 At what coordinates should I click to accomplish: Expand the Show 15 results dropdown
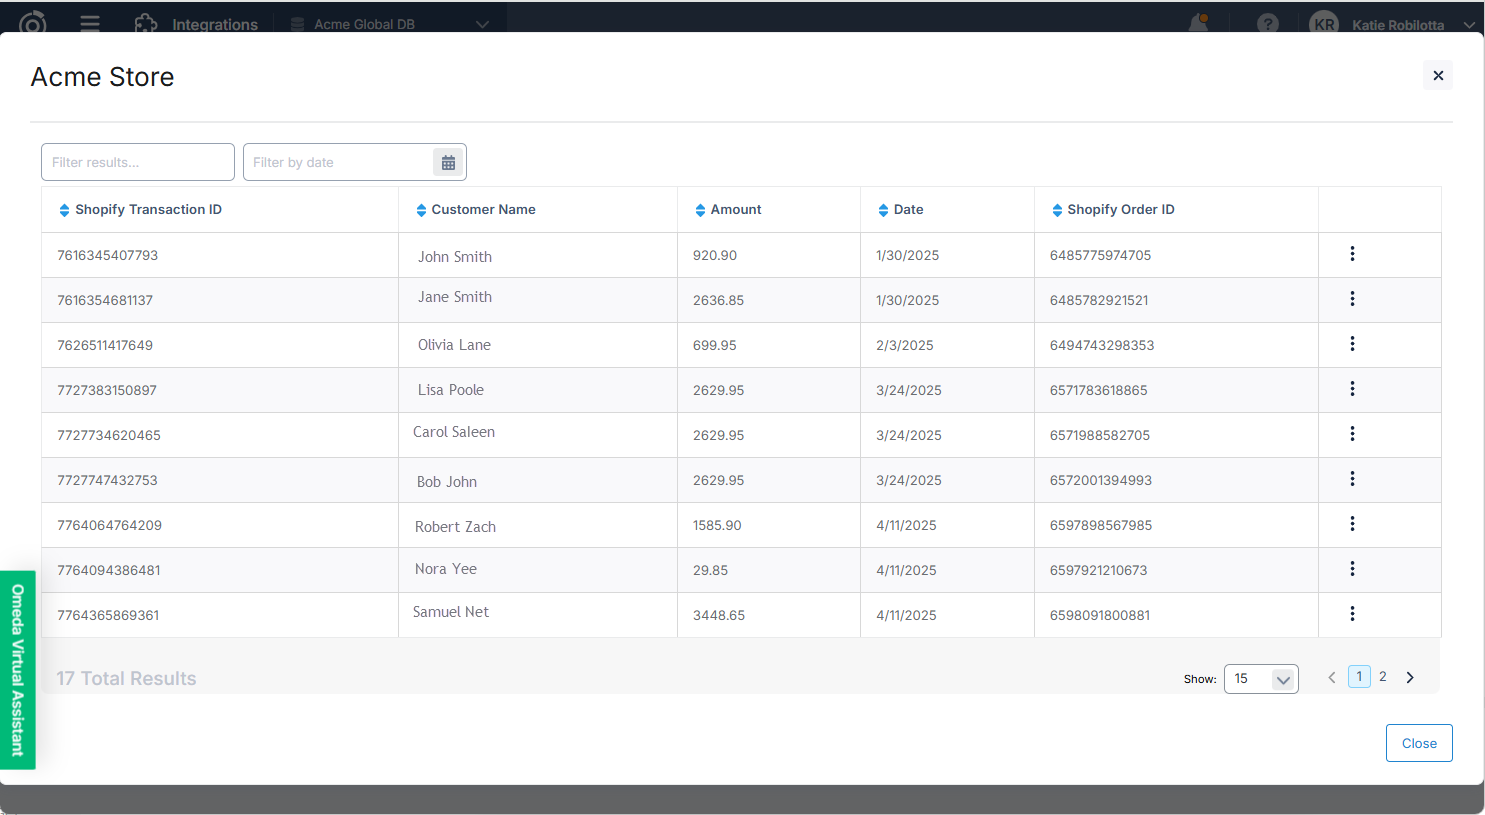pos(1261,679)
